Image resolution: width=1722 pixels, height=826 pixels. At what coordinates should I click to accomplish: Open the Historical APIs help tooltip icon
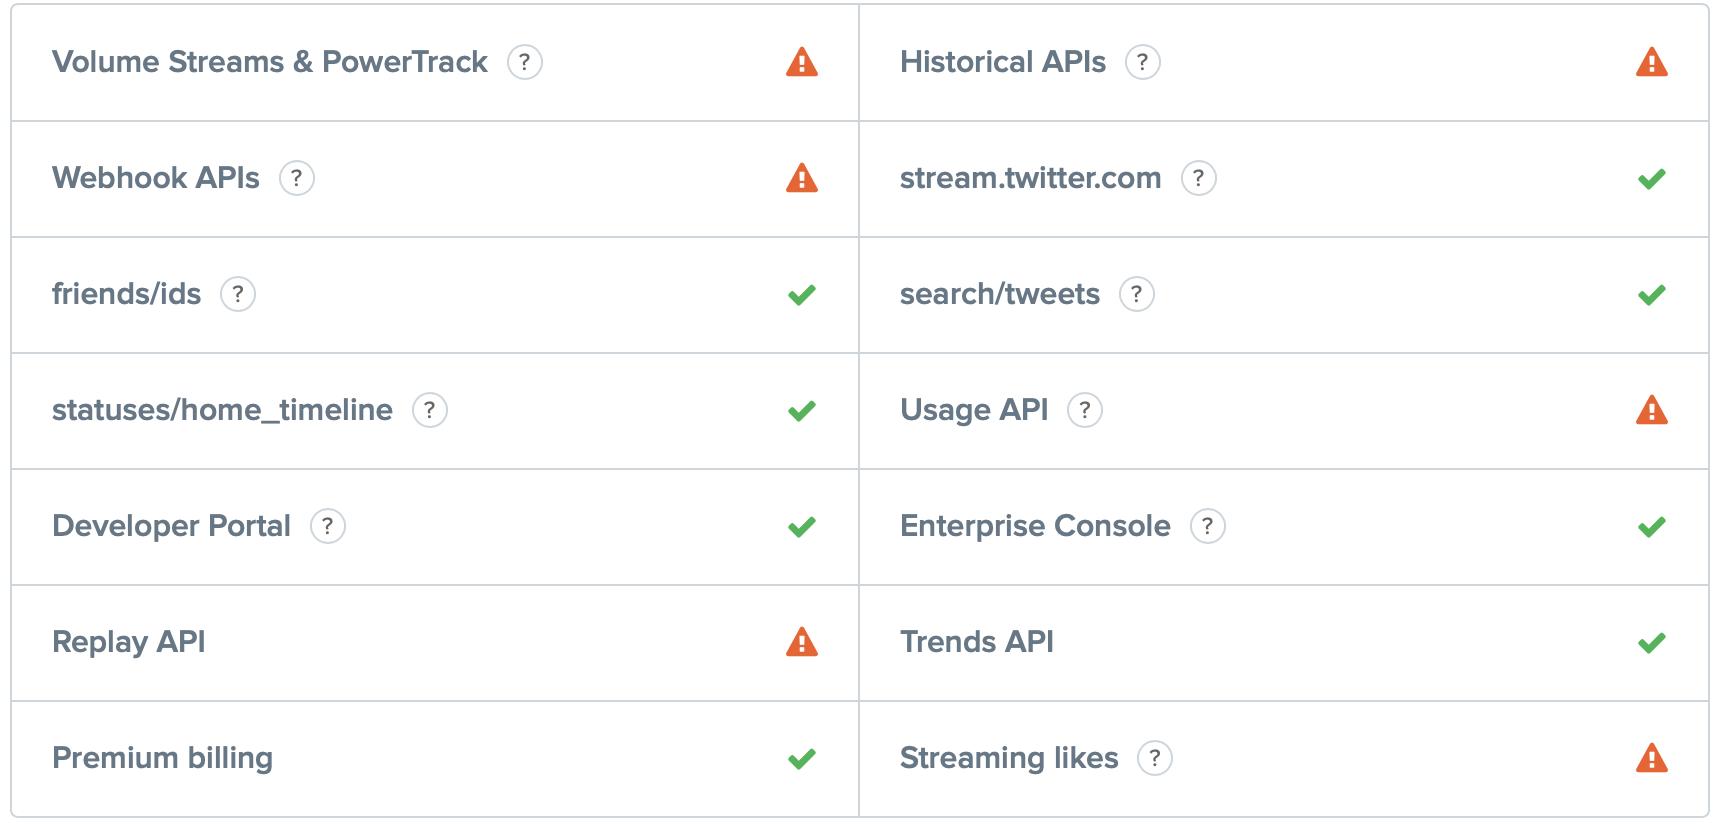click(1143, 62)
